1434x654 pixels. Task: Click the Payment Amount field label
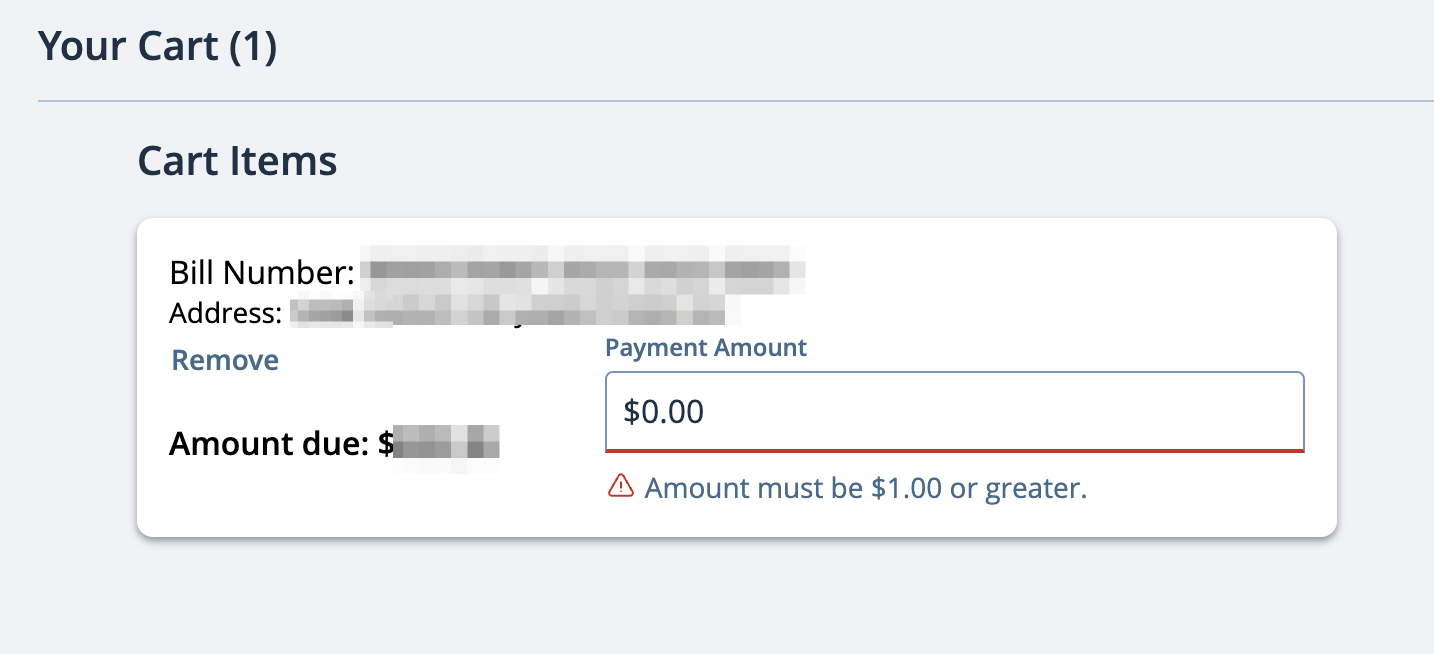pyautogui.click(x=705, y=347)
